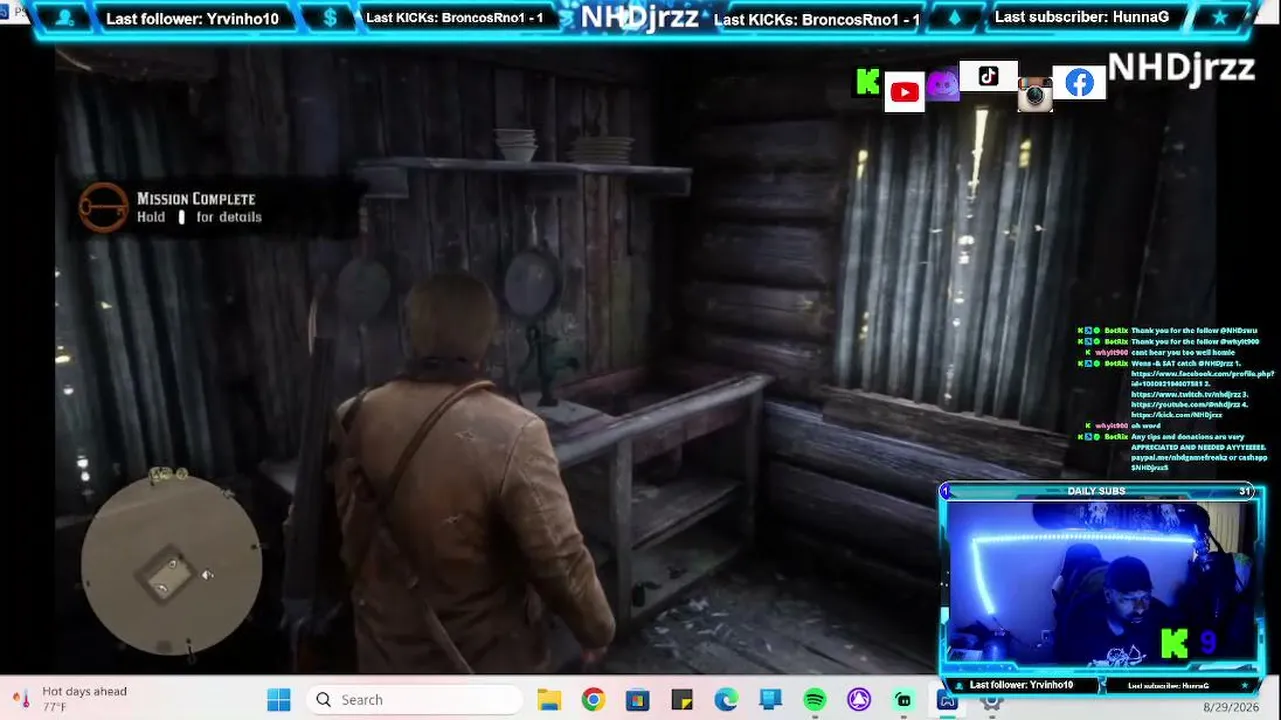The width and height of the screenshot is (1281, 720).
Task: Open the blue monitor taskbar app
Action: [x=770, y=700]
